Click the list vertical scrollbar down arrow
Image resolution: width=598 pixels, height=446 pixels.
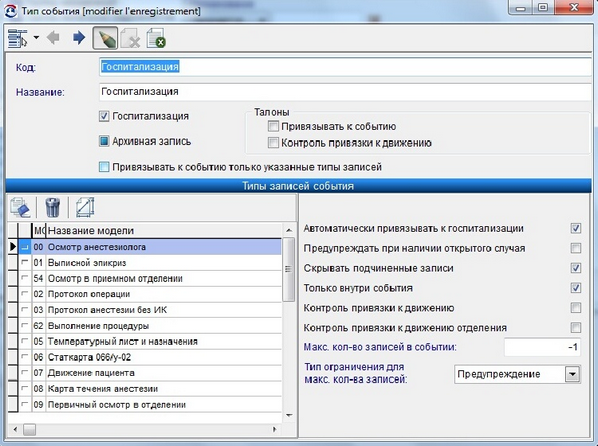pos(289,415)
